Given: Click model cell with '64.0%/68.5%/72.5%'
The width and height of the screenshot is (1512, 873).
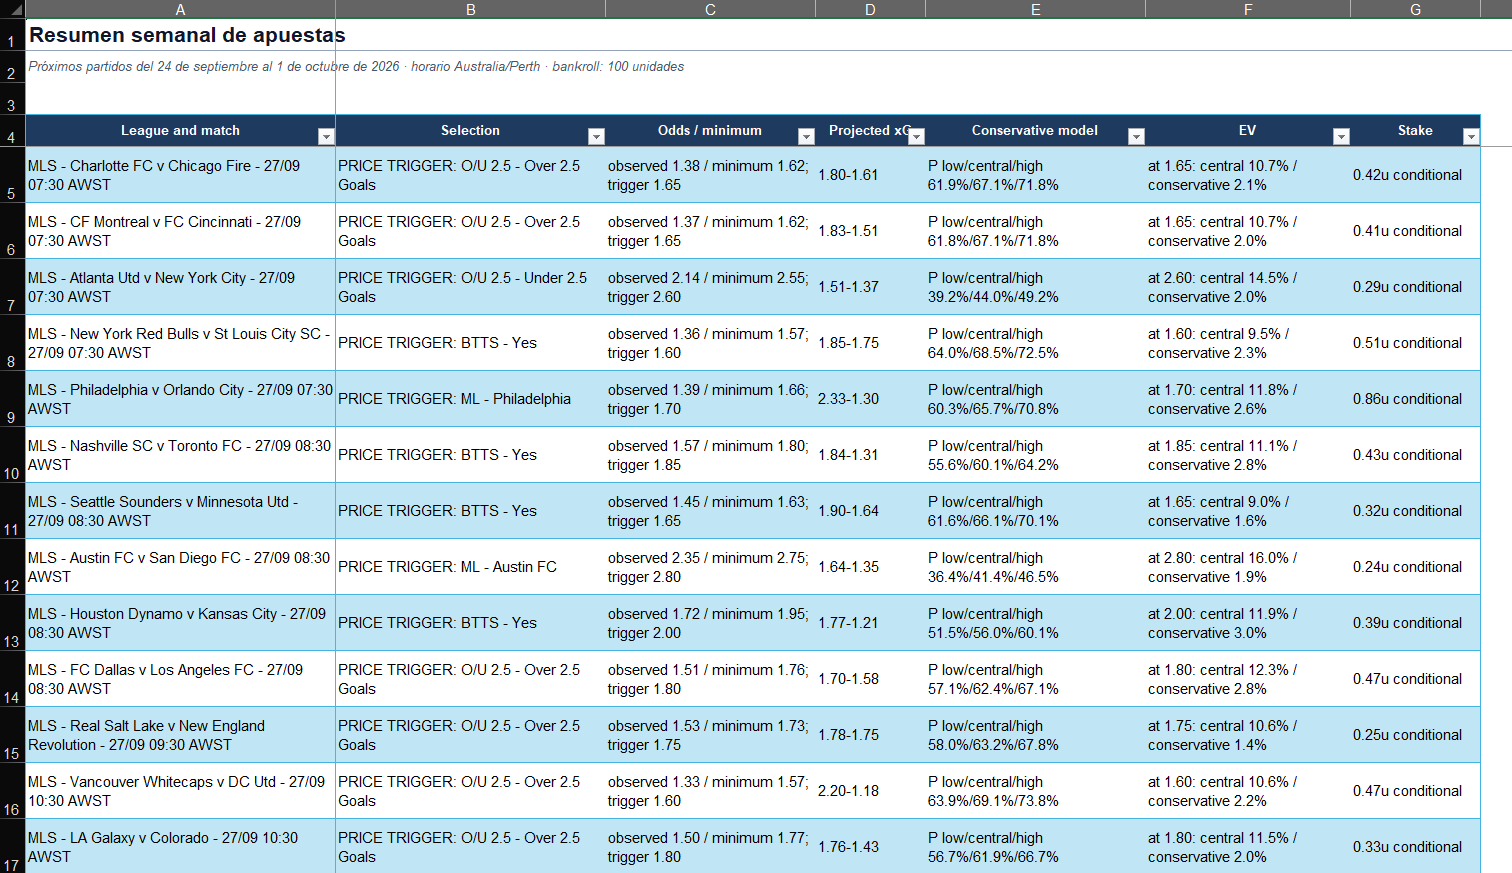Looking at the screenshot, I should 1036,343.
